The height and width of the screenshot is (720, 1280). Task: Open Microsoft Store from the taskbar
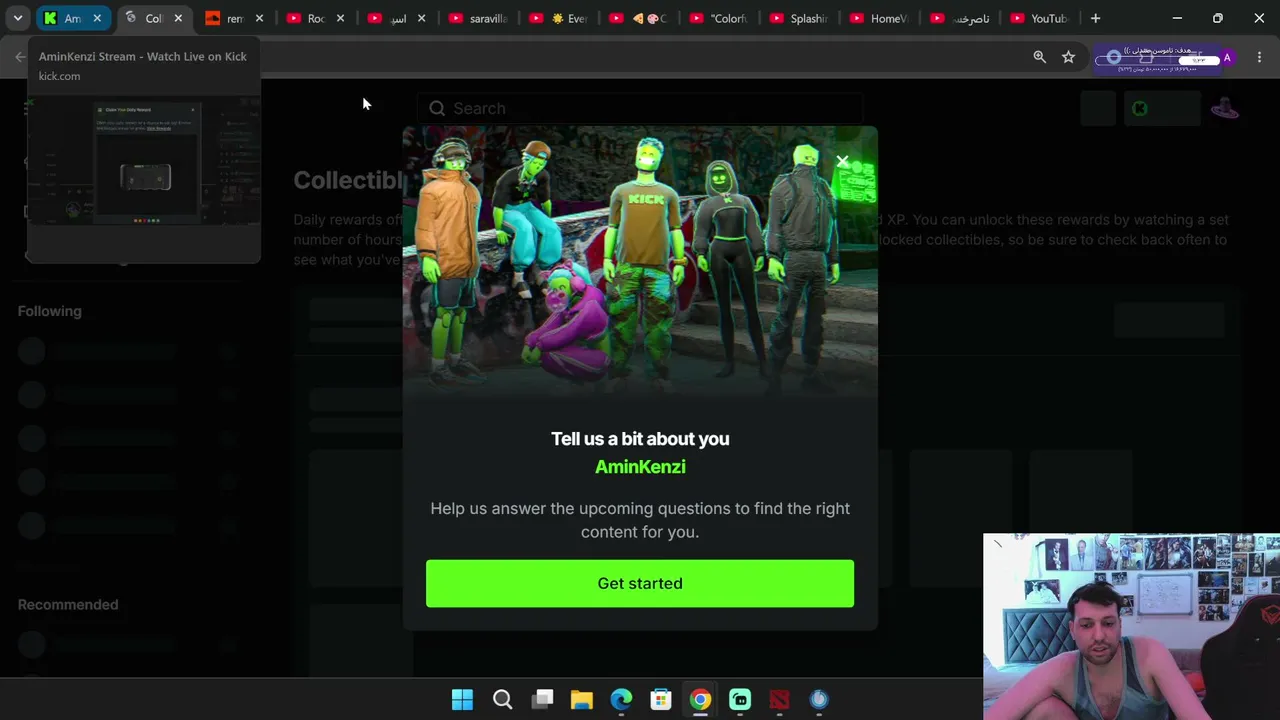pos(660,700)
